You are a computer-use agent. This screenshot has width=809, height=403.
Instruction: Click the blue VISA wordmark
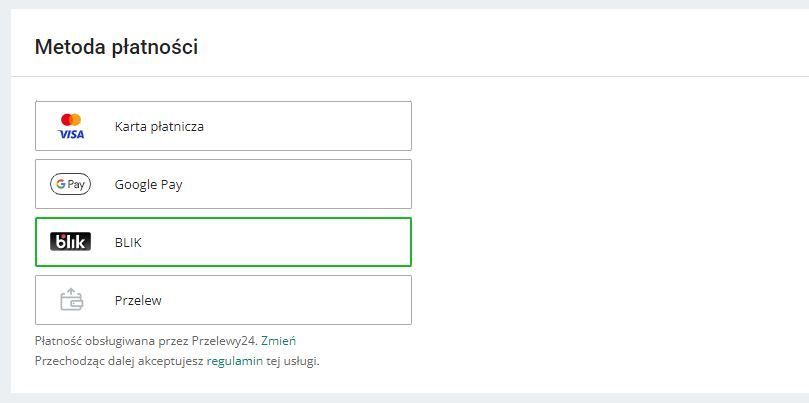(71, 133)
